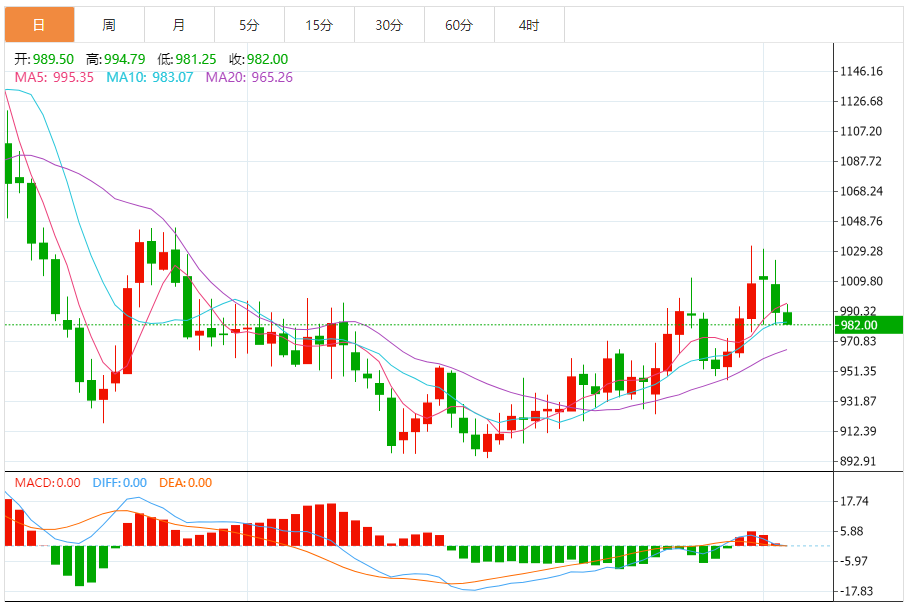Image resolution: width=910 pixels, height=602 pixels.
Task: Click the low price 低:981.25
Action: click(x=187, y=59)
